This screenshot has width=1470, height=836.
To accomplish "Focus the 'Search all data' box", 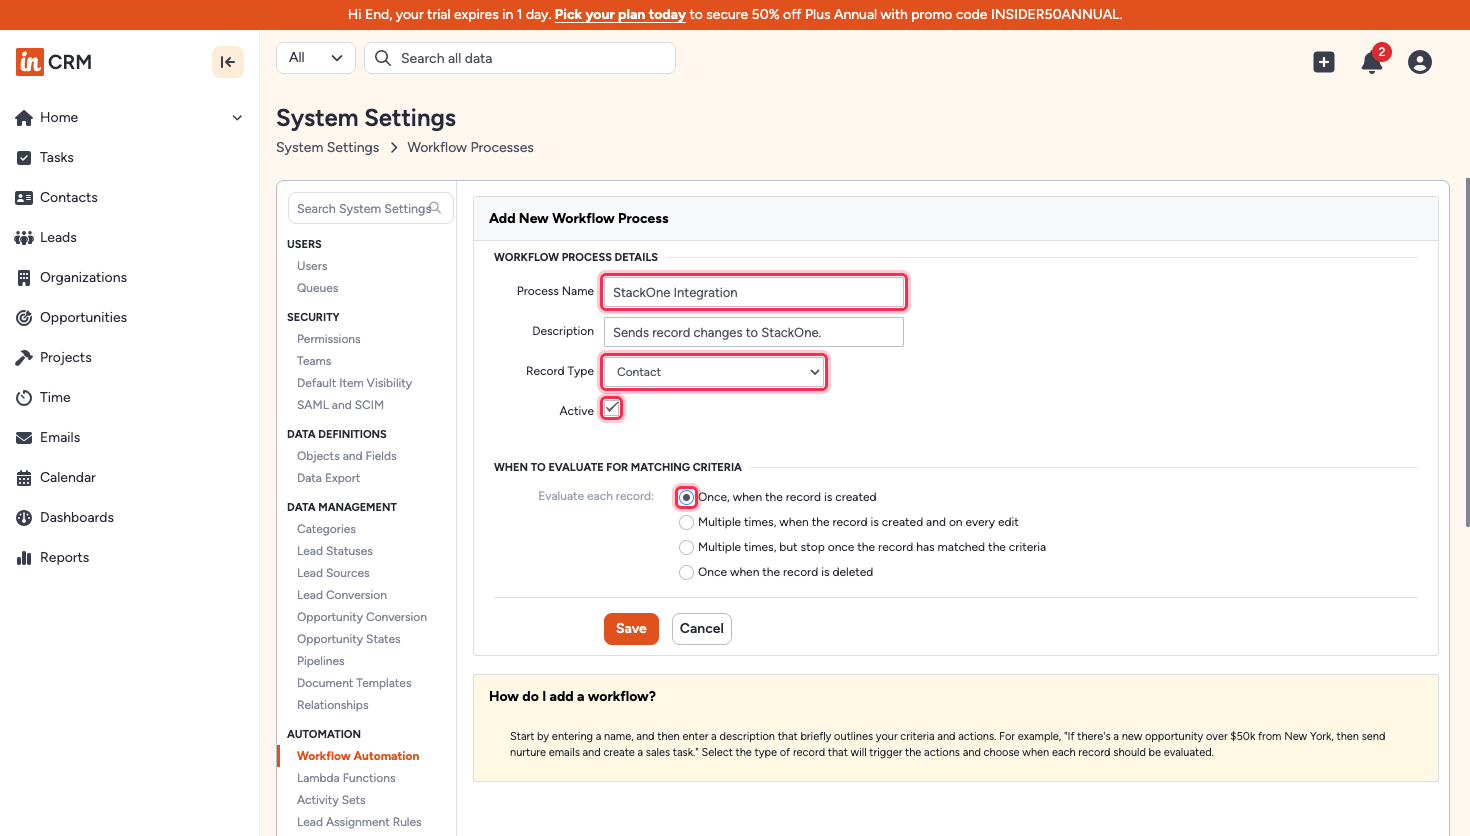I will coord(520,58).
